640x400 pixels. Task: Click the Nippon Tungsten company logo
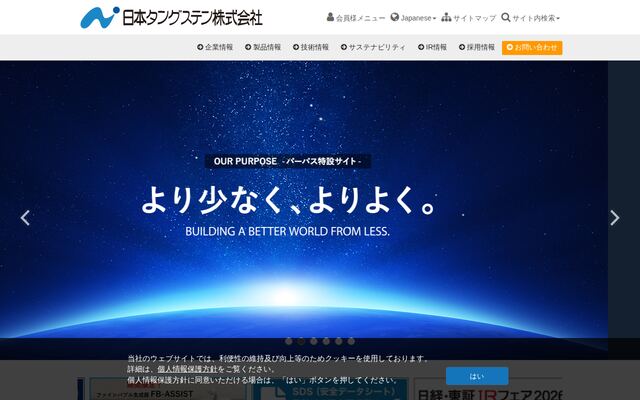pyautogui.click(x=171, y=18)
